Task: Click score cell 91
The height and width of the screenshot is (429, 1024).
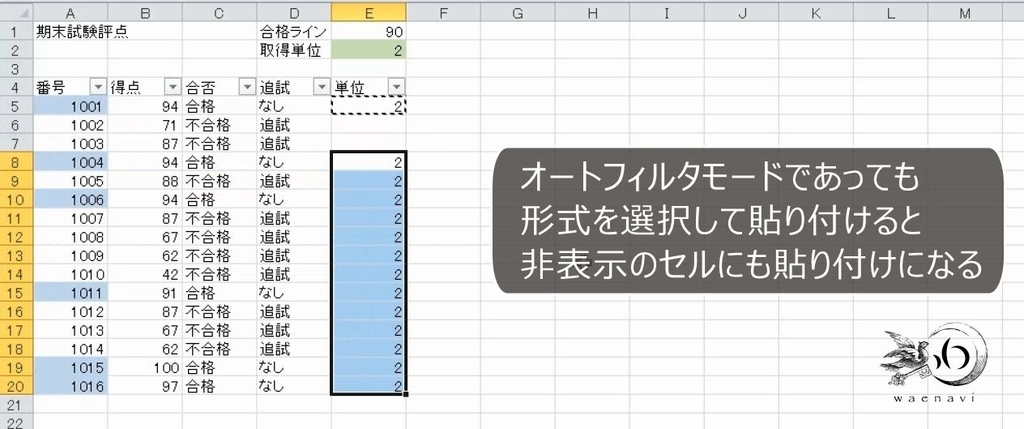Action: click(x=145, y=293)
